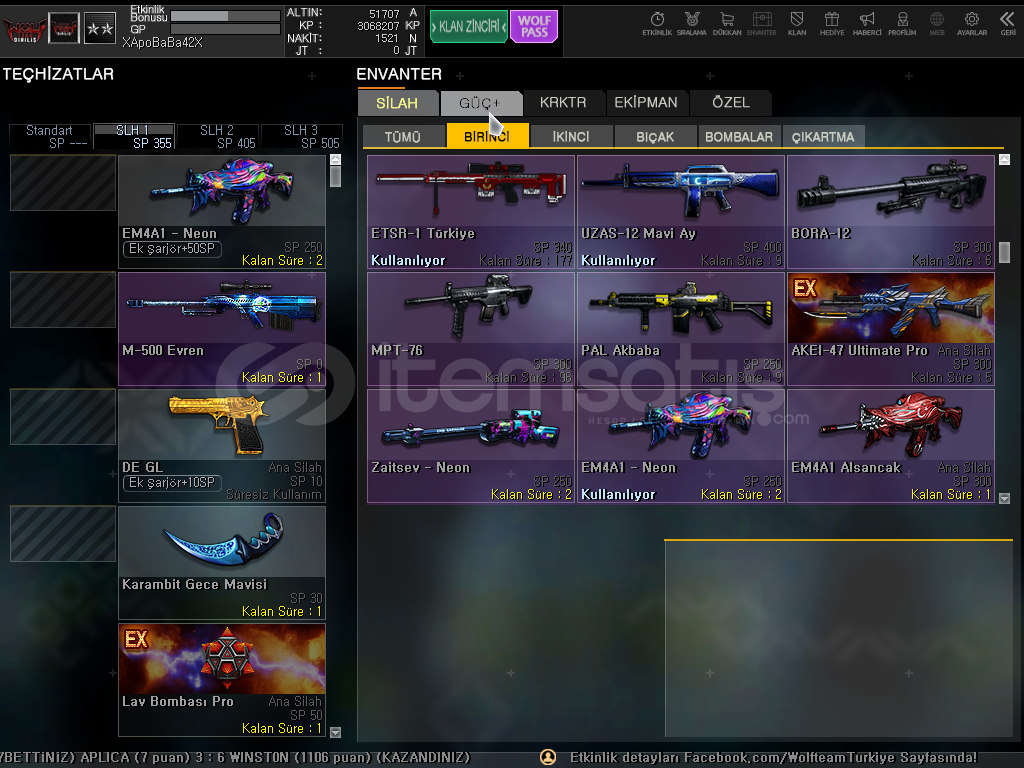Click the equipped DE GL pistol slot

222,446
